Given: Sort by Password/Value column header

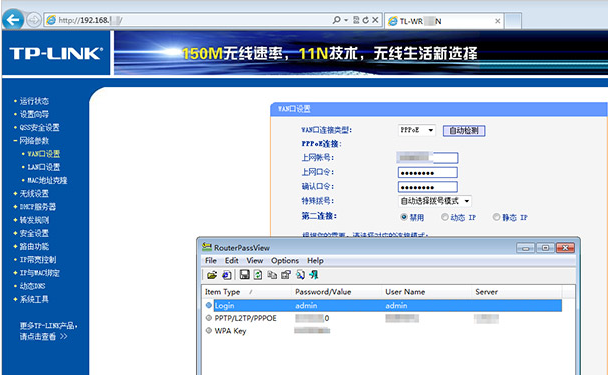Looking at the screenshot, I should 337,292.
